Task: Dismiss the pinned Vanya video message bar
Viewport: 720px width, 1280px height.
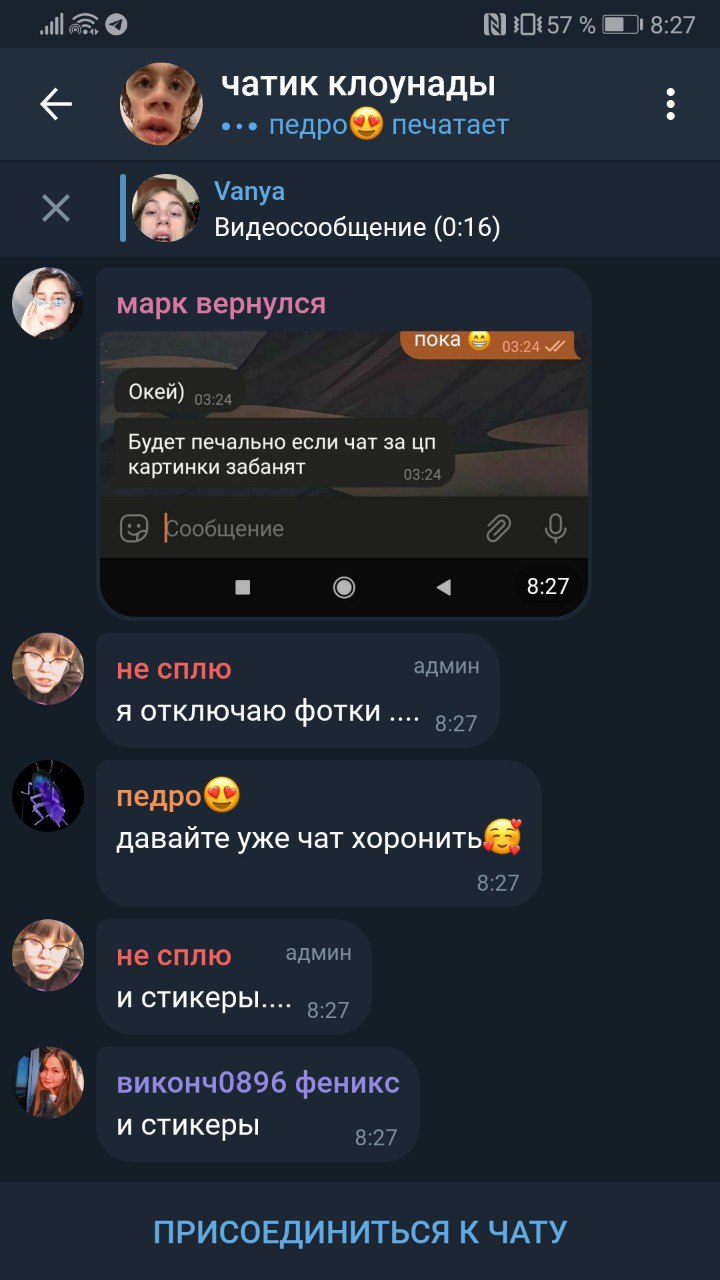Action: tap(56, 208)
